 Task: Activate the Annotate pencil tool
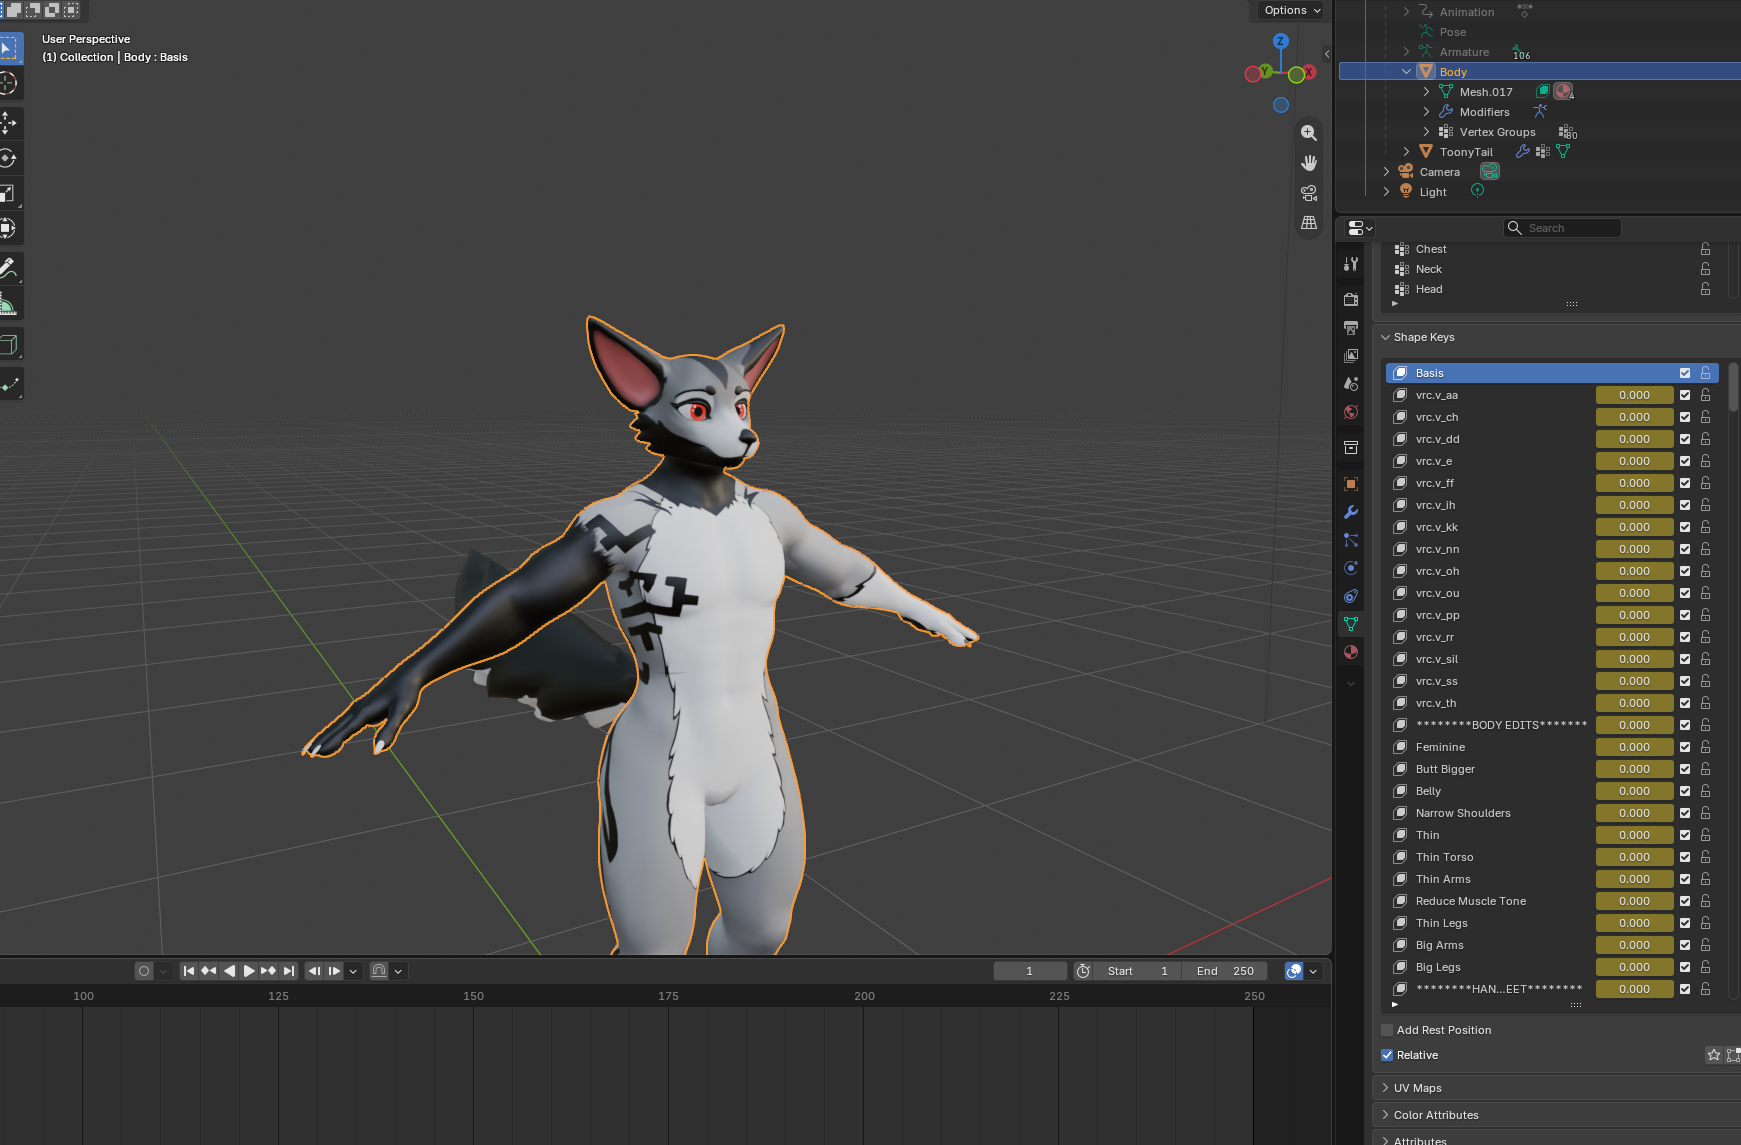point(8,268)
